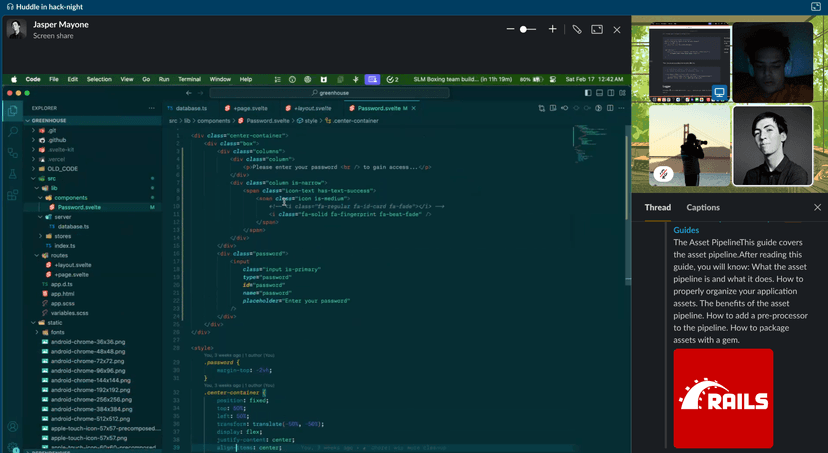
Task: Open the Guides link in thread
Action: click(x=686, y=230)
